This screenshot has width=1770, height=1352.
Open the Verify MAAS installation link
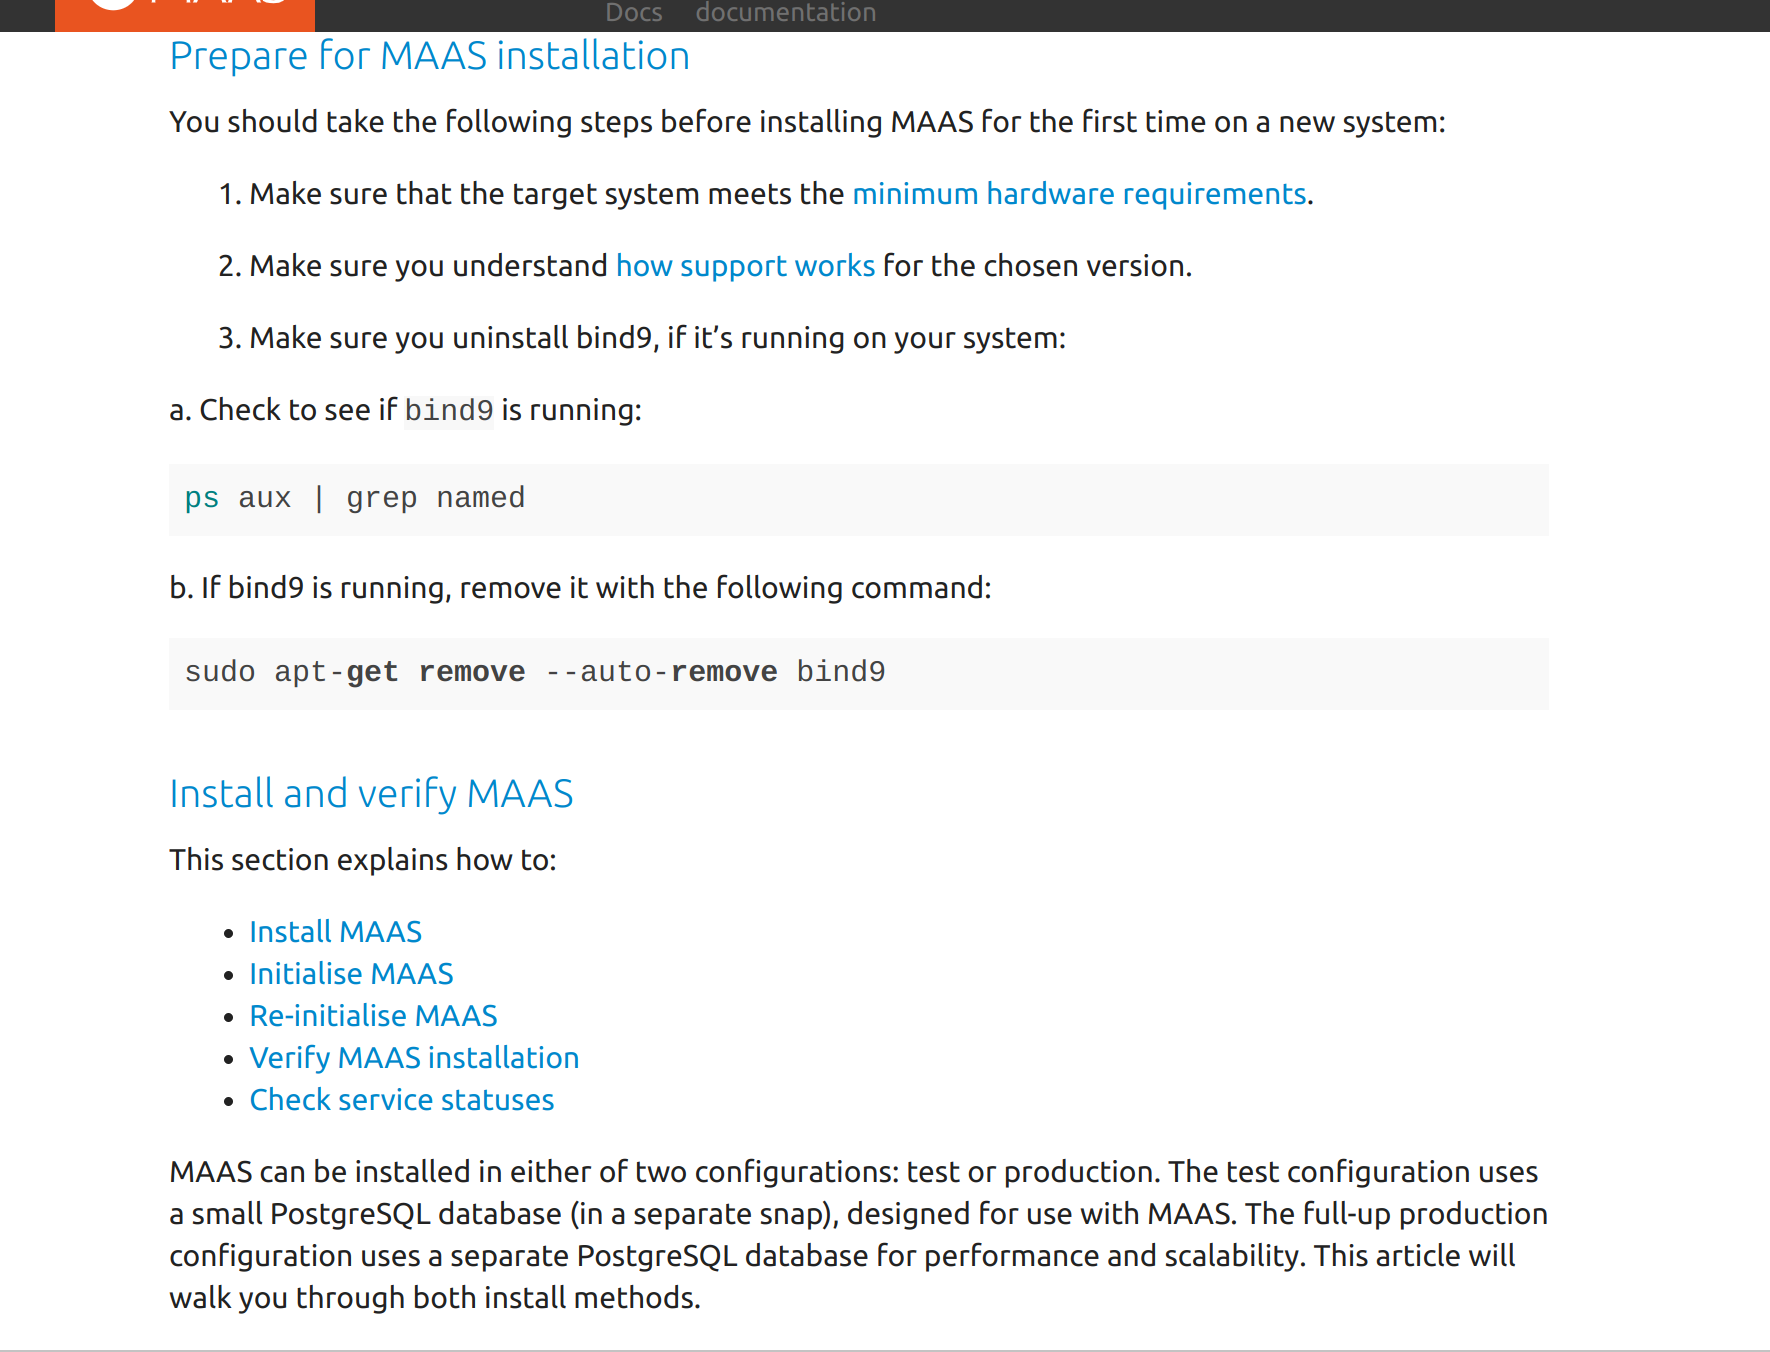(414, 1058)
